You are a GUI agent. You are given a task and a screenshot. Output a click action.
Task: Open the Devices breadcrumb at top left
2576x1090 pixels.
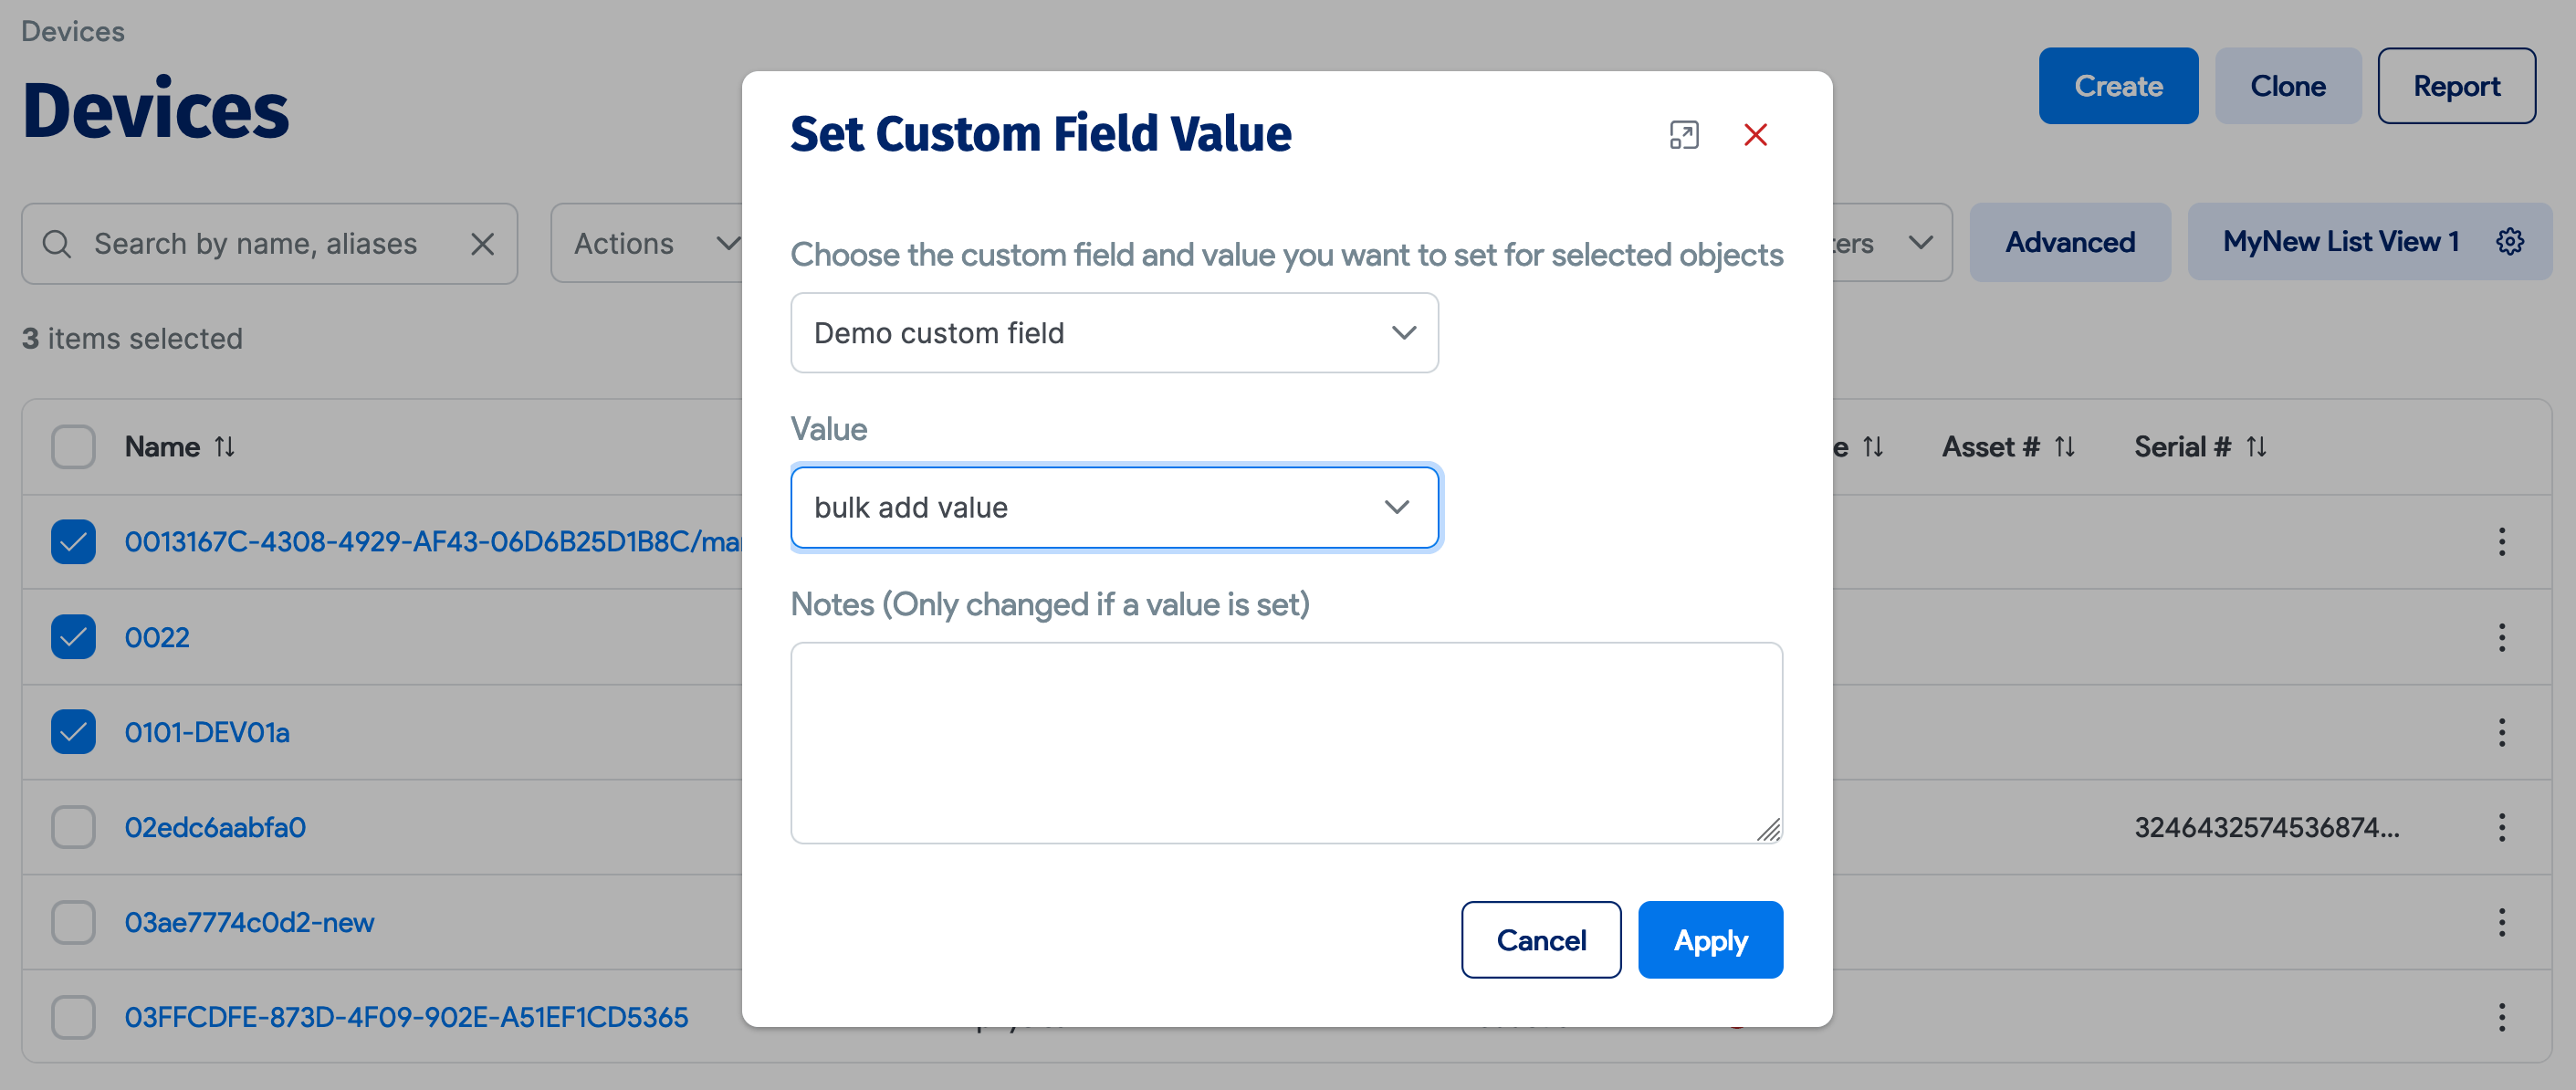pos(71,31)
